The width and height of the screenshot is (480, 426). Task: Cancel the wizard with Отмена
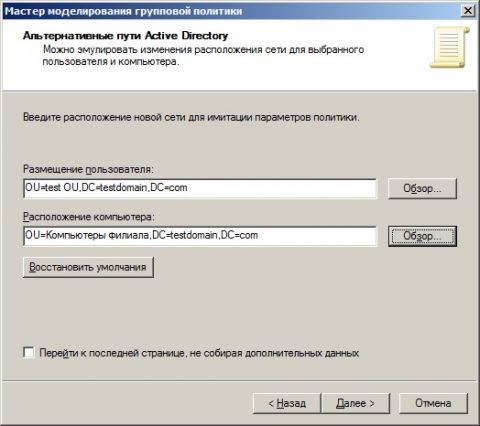[x=433, y=403]
